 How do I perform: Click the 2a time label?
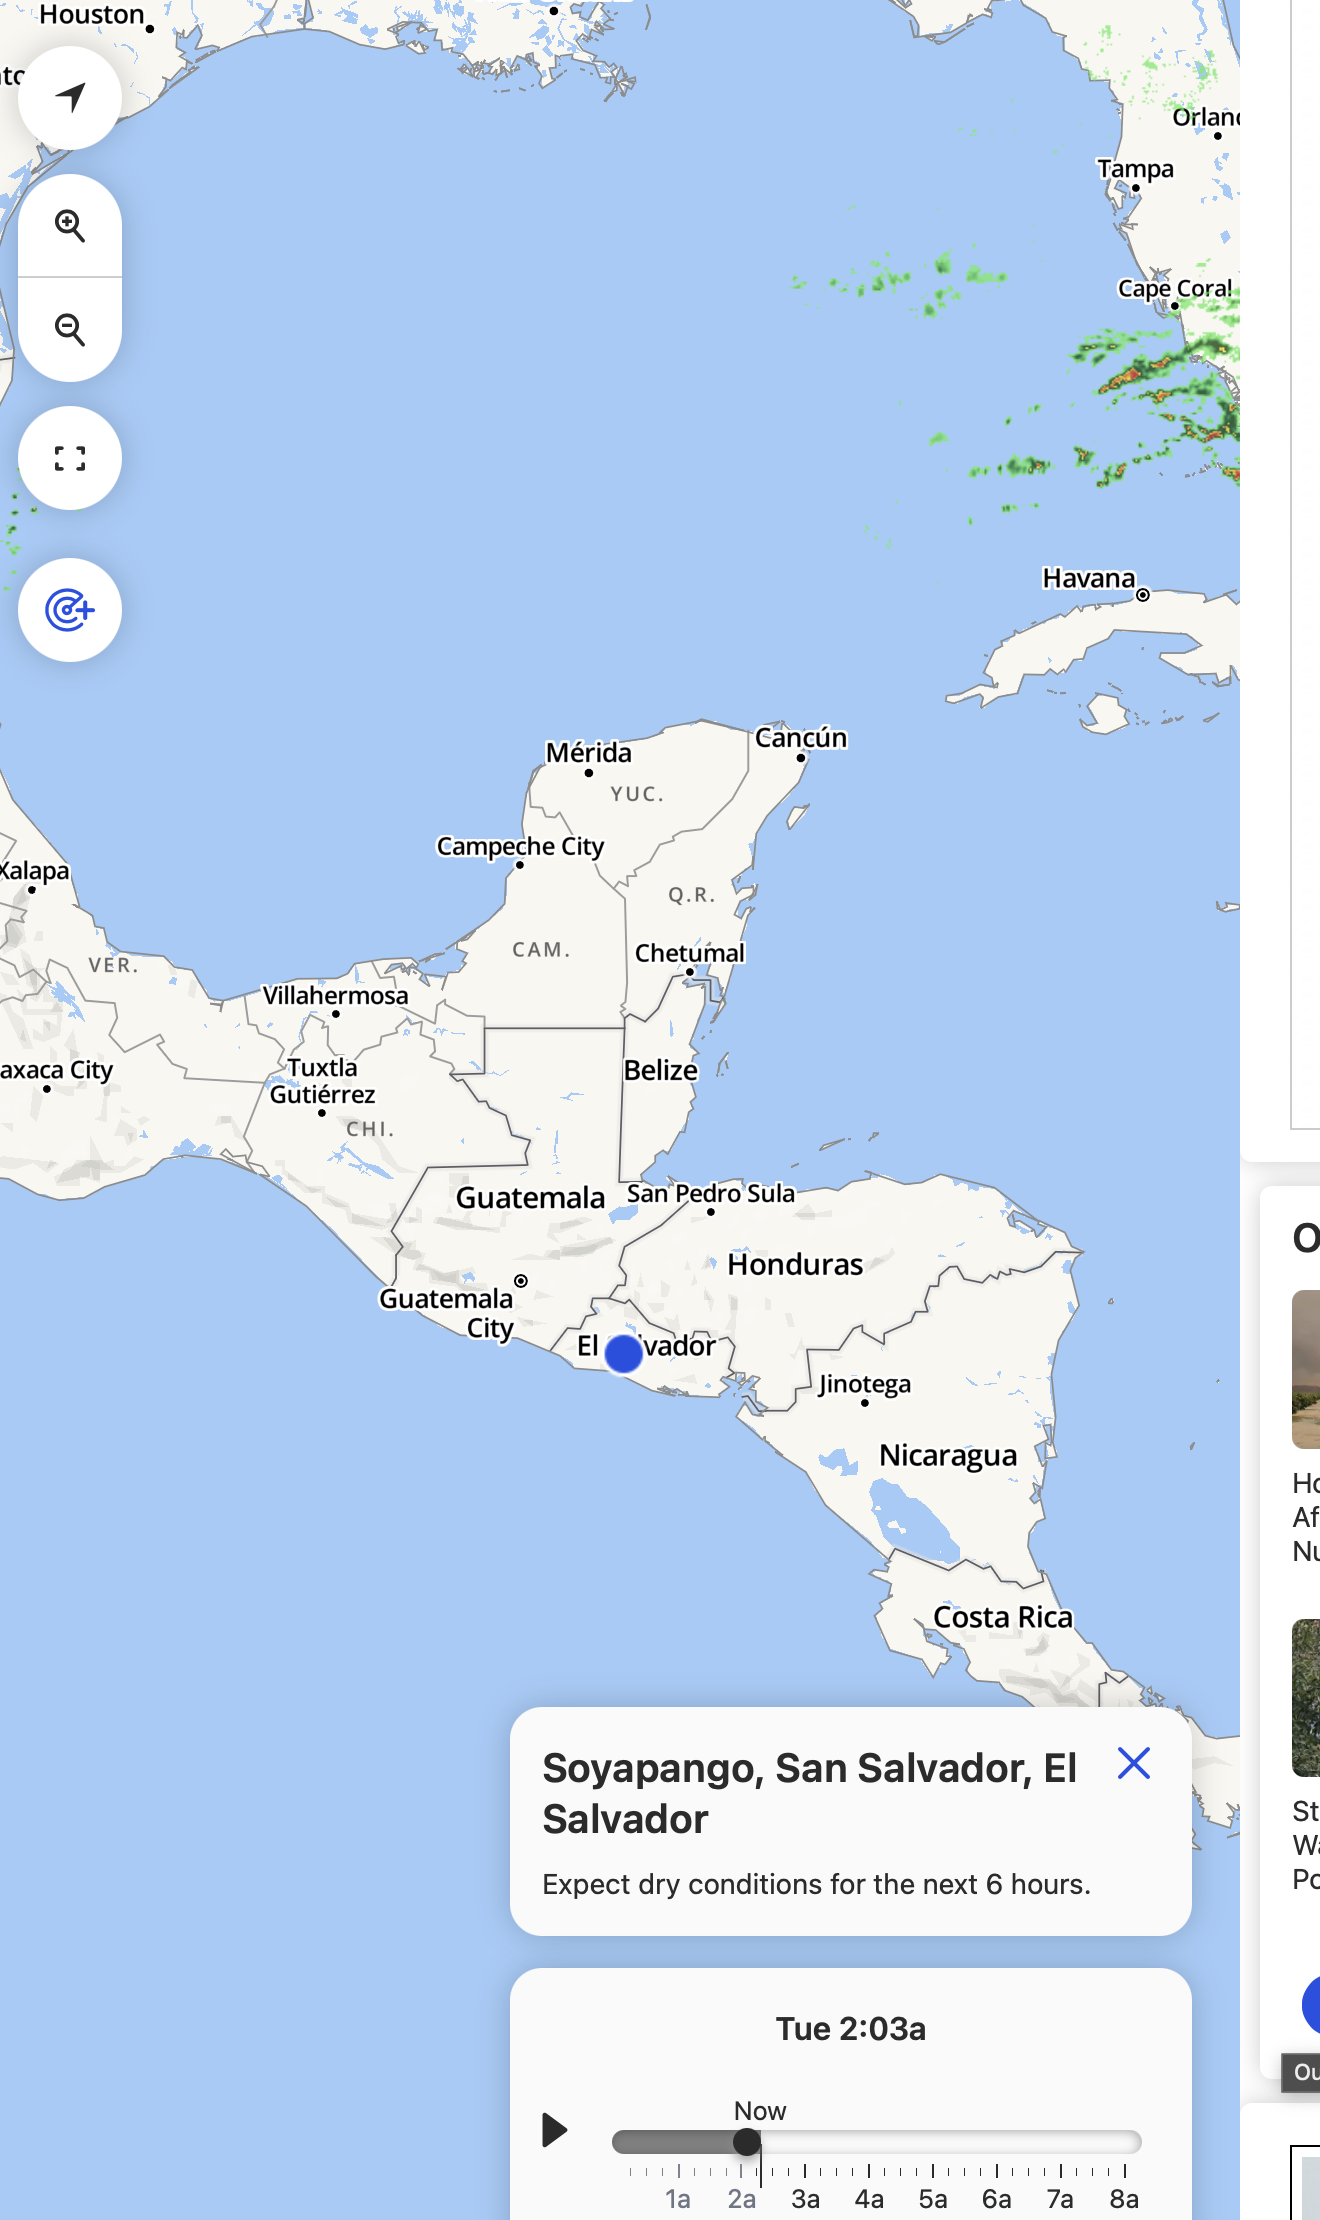(x=742, y=2199)
